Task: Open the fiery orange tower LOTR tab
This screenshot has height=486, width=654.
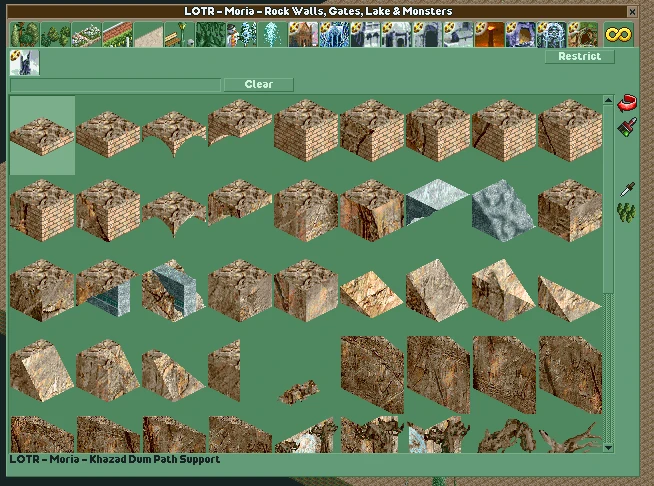Action: click(489, 34)
